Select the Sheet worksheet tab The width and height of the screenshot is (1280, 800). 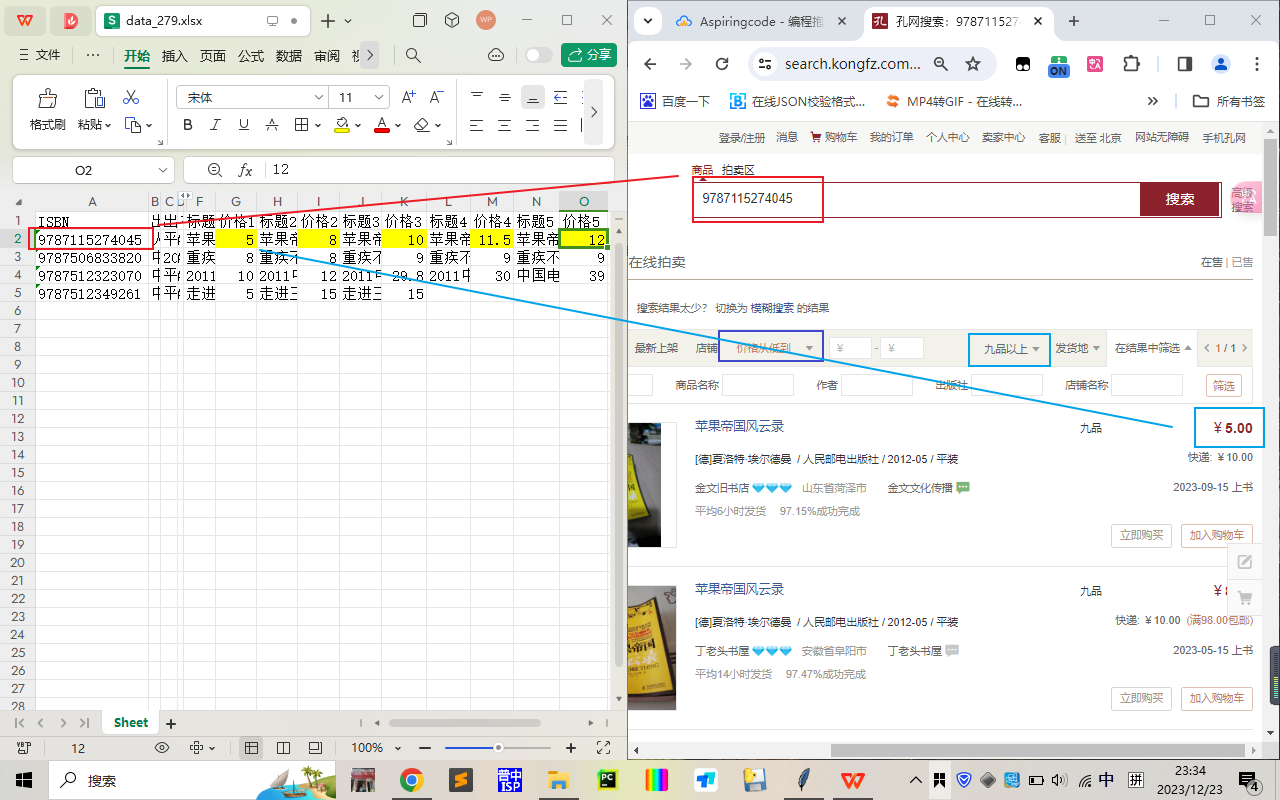tap(131, 722)
